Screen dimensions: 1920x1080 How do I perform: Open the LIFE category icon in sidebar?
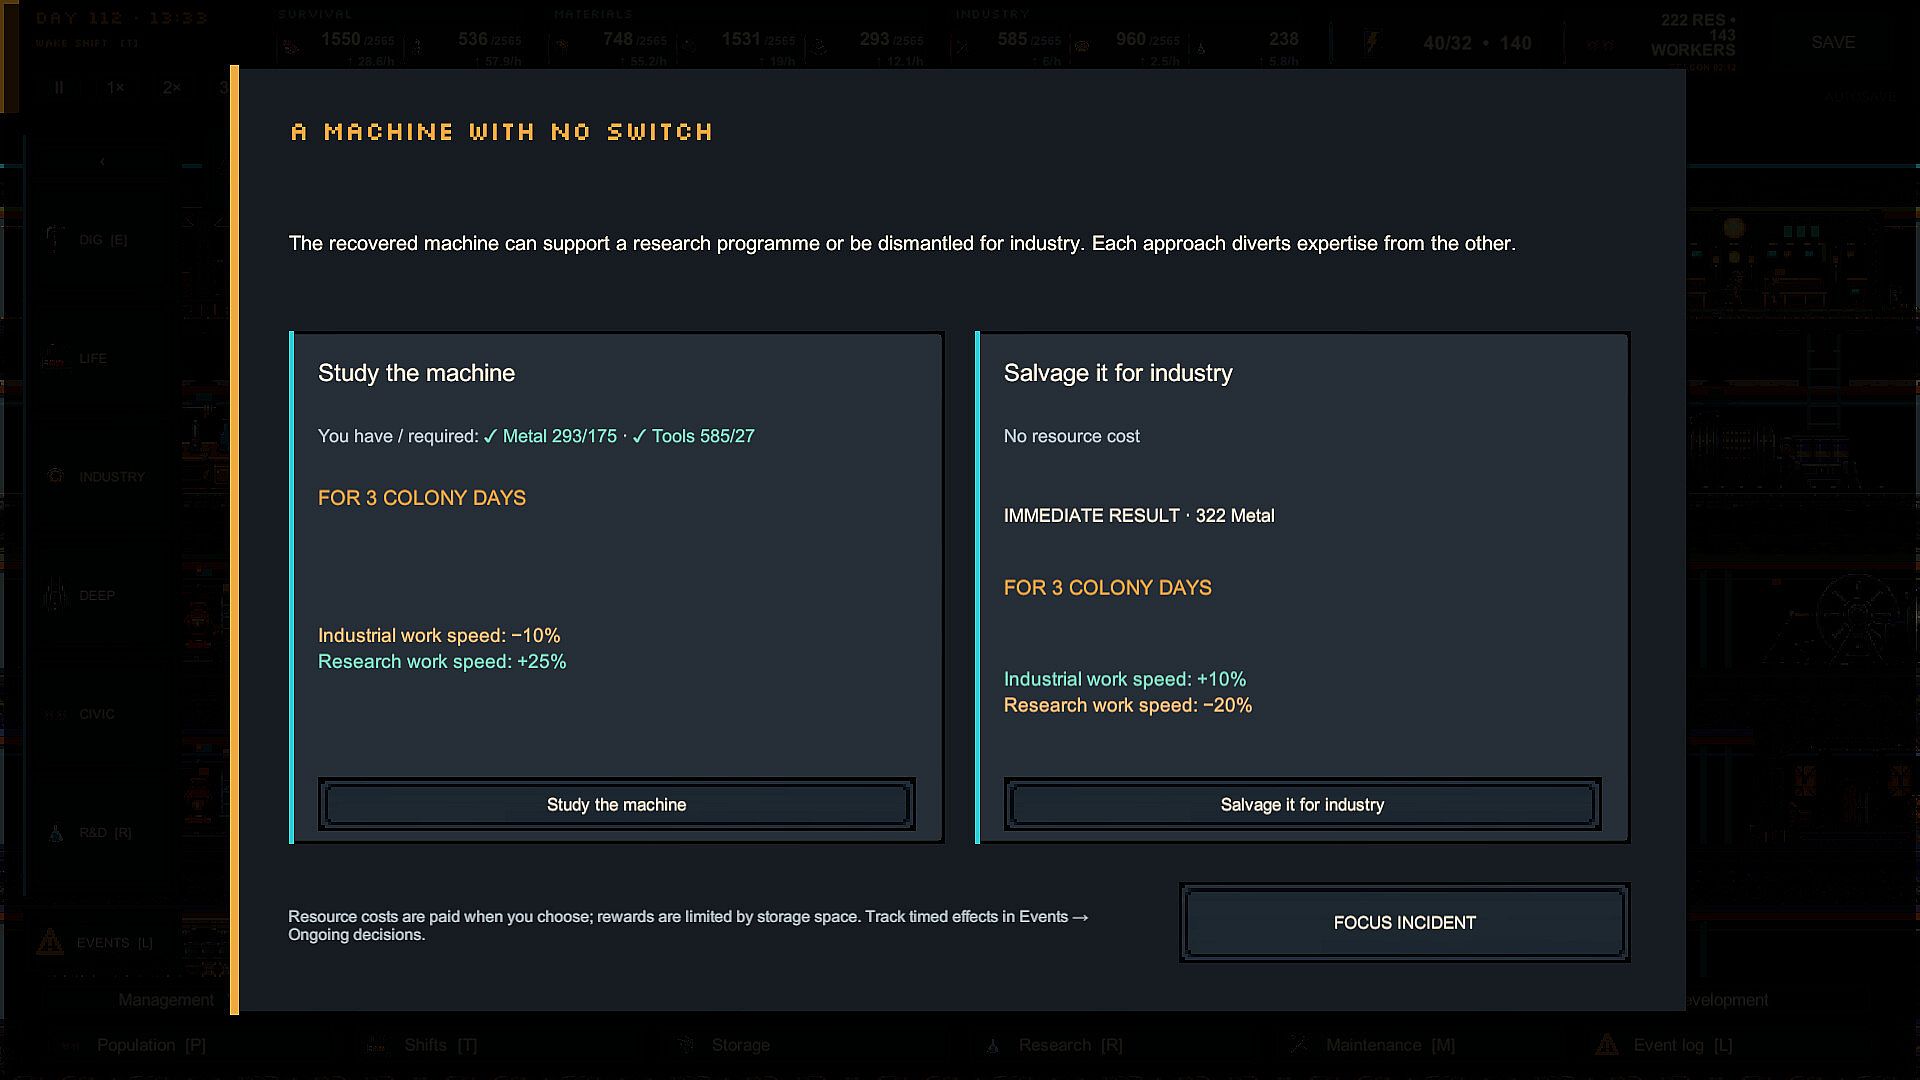pos(54,358)
